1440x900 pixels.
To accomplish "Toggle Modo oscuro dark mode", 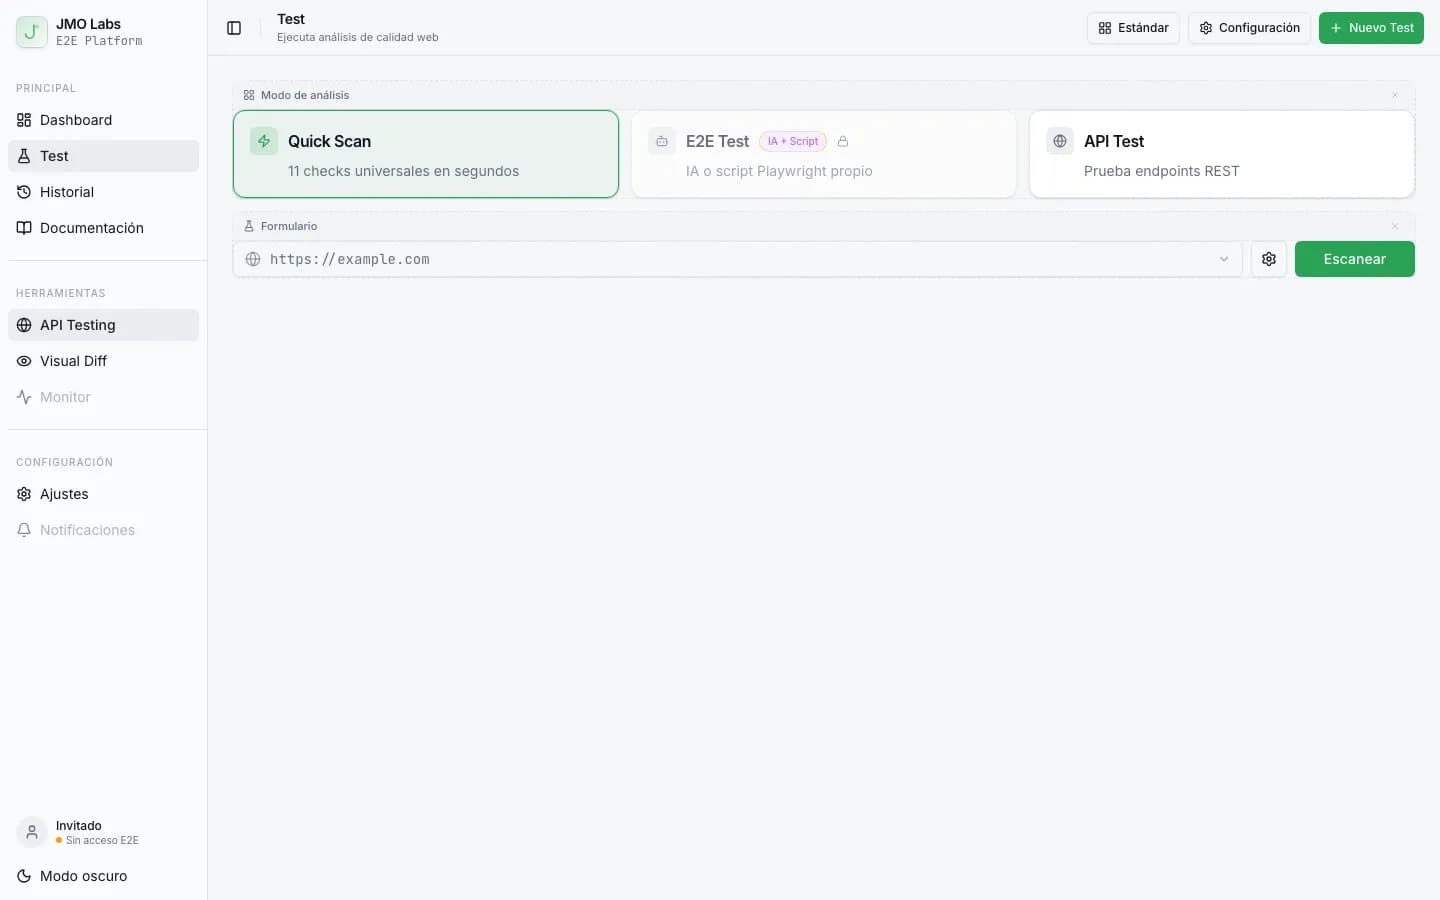I will 84,876.
